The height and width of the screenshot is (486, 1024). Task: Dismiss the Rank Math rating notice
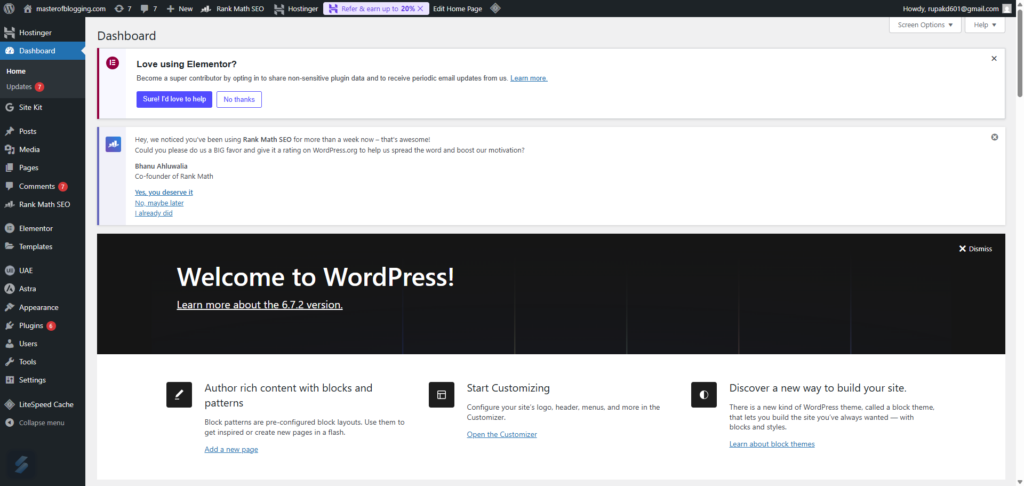coord(995,137)
